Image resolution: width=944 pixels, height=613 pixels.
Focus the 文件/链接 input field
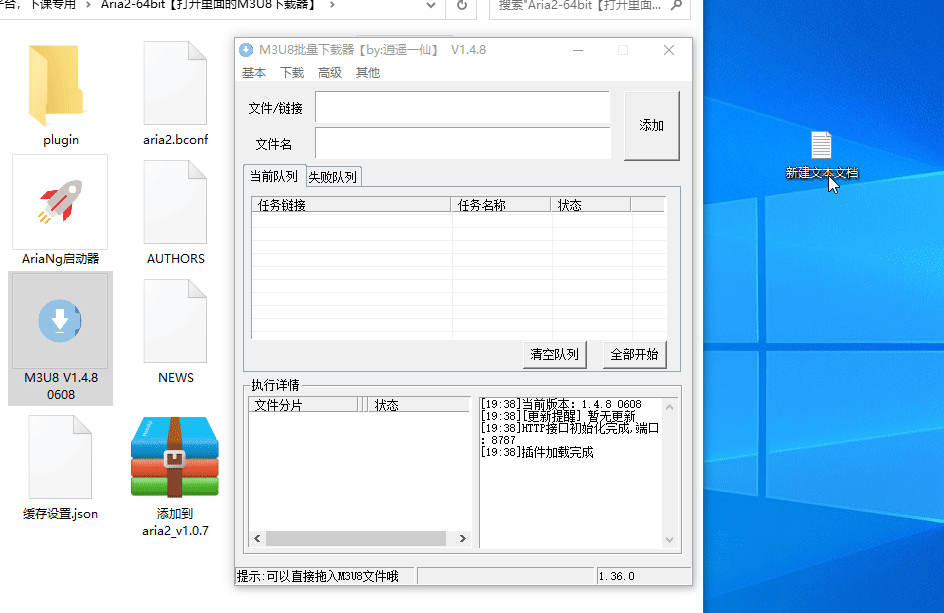coord(462,108)
